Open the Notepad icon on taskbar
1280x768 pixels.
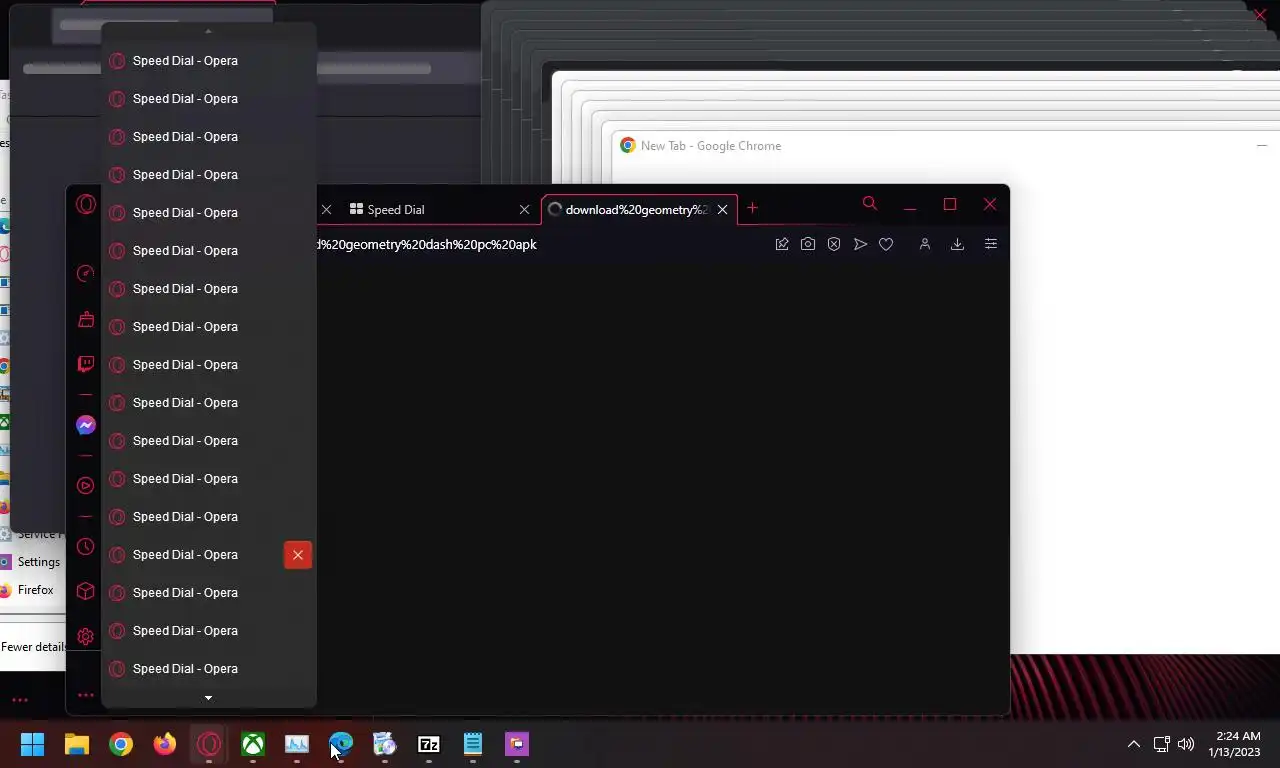tap(473, 744)
